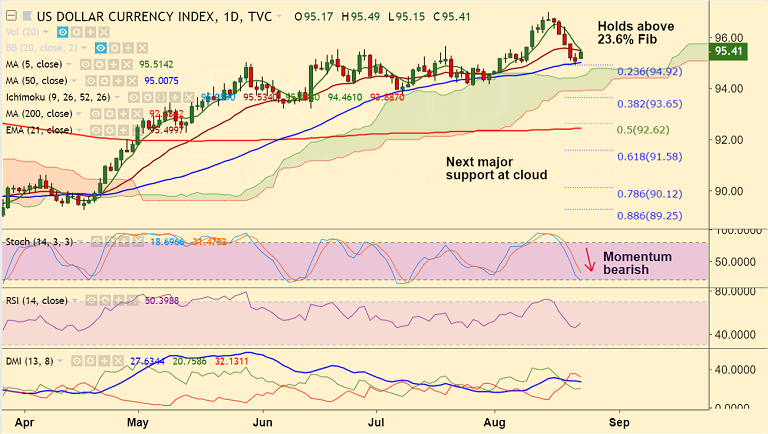
Task: Remove the MA (50, close) indicator
Action: [132, 80]
